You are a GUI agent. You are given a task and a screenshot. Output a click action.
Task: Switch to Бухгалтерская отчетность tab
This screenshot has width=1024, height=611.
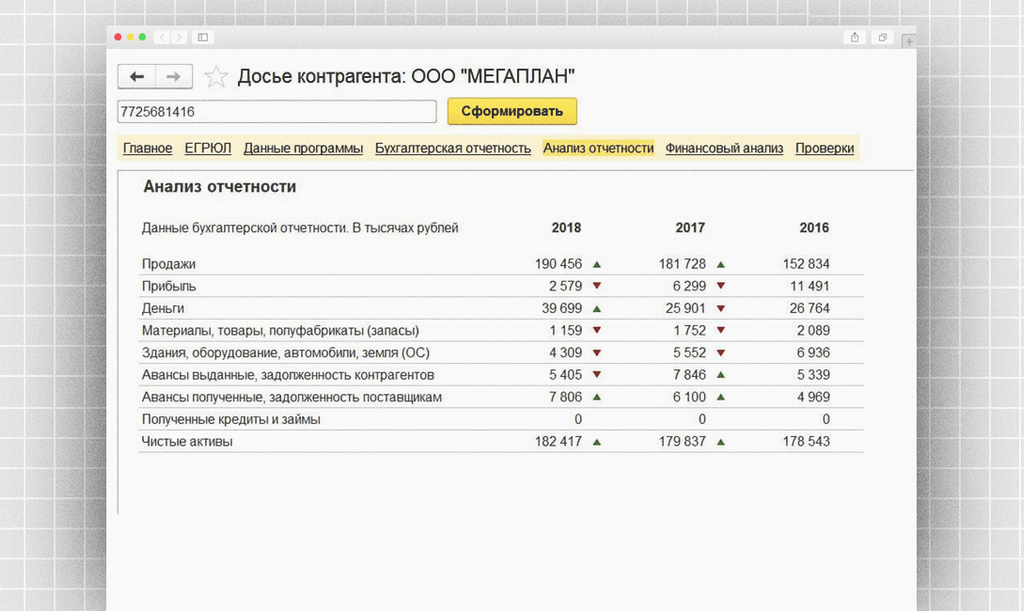click(x=453, y=148)
